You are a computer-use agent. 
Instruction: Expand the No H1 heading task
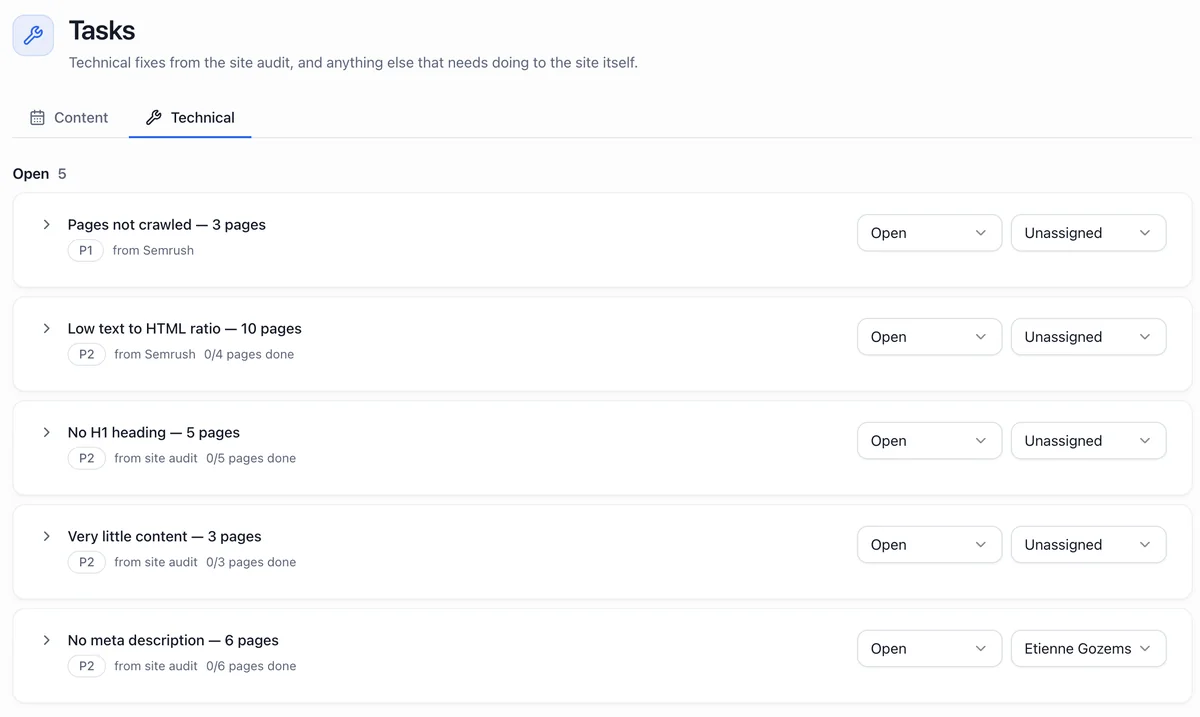46,432
